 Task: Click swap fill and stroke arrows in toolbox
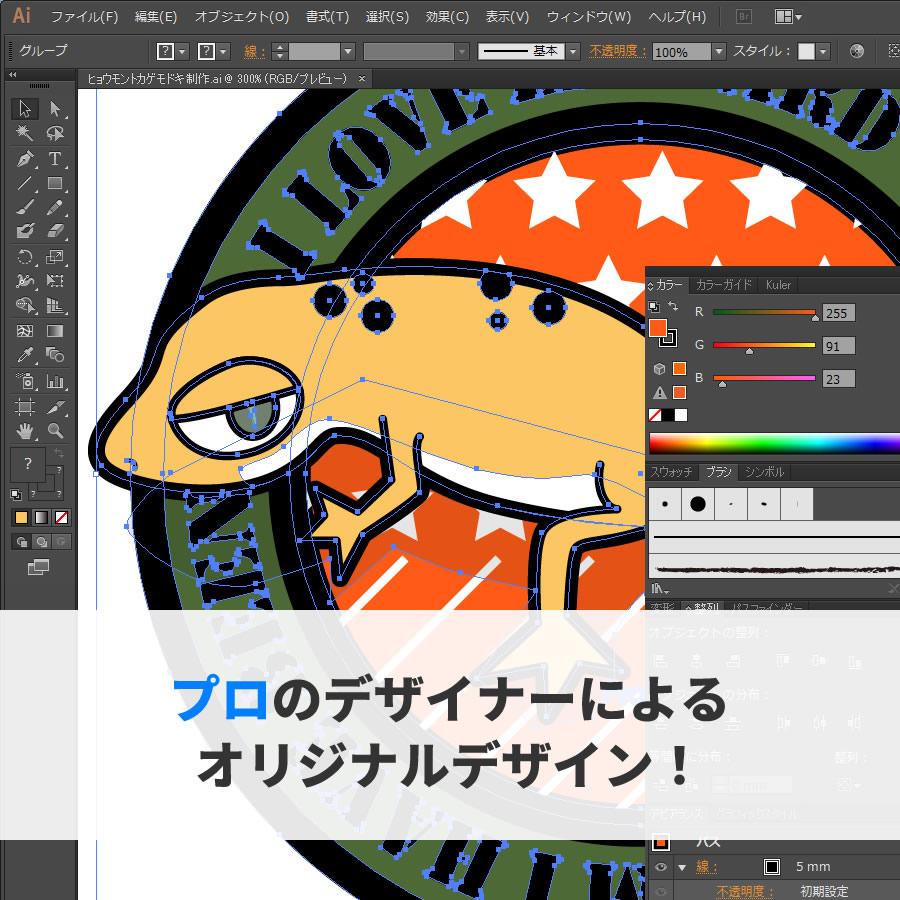pyautogui.click(x=59, y=453)
